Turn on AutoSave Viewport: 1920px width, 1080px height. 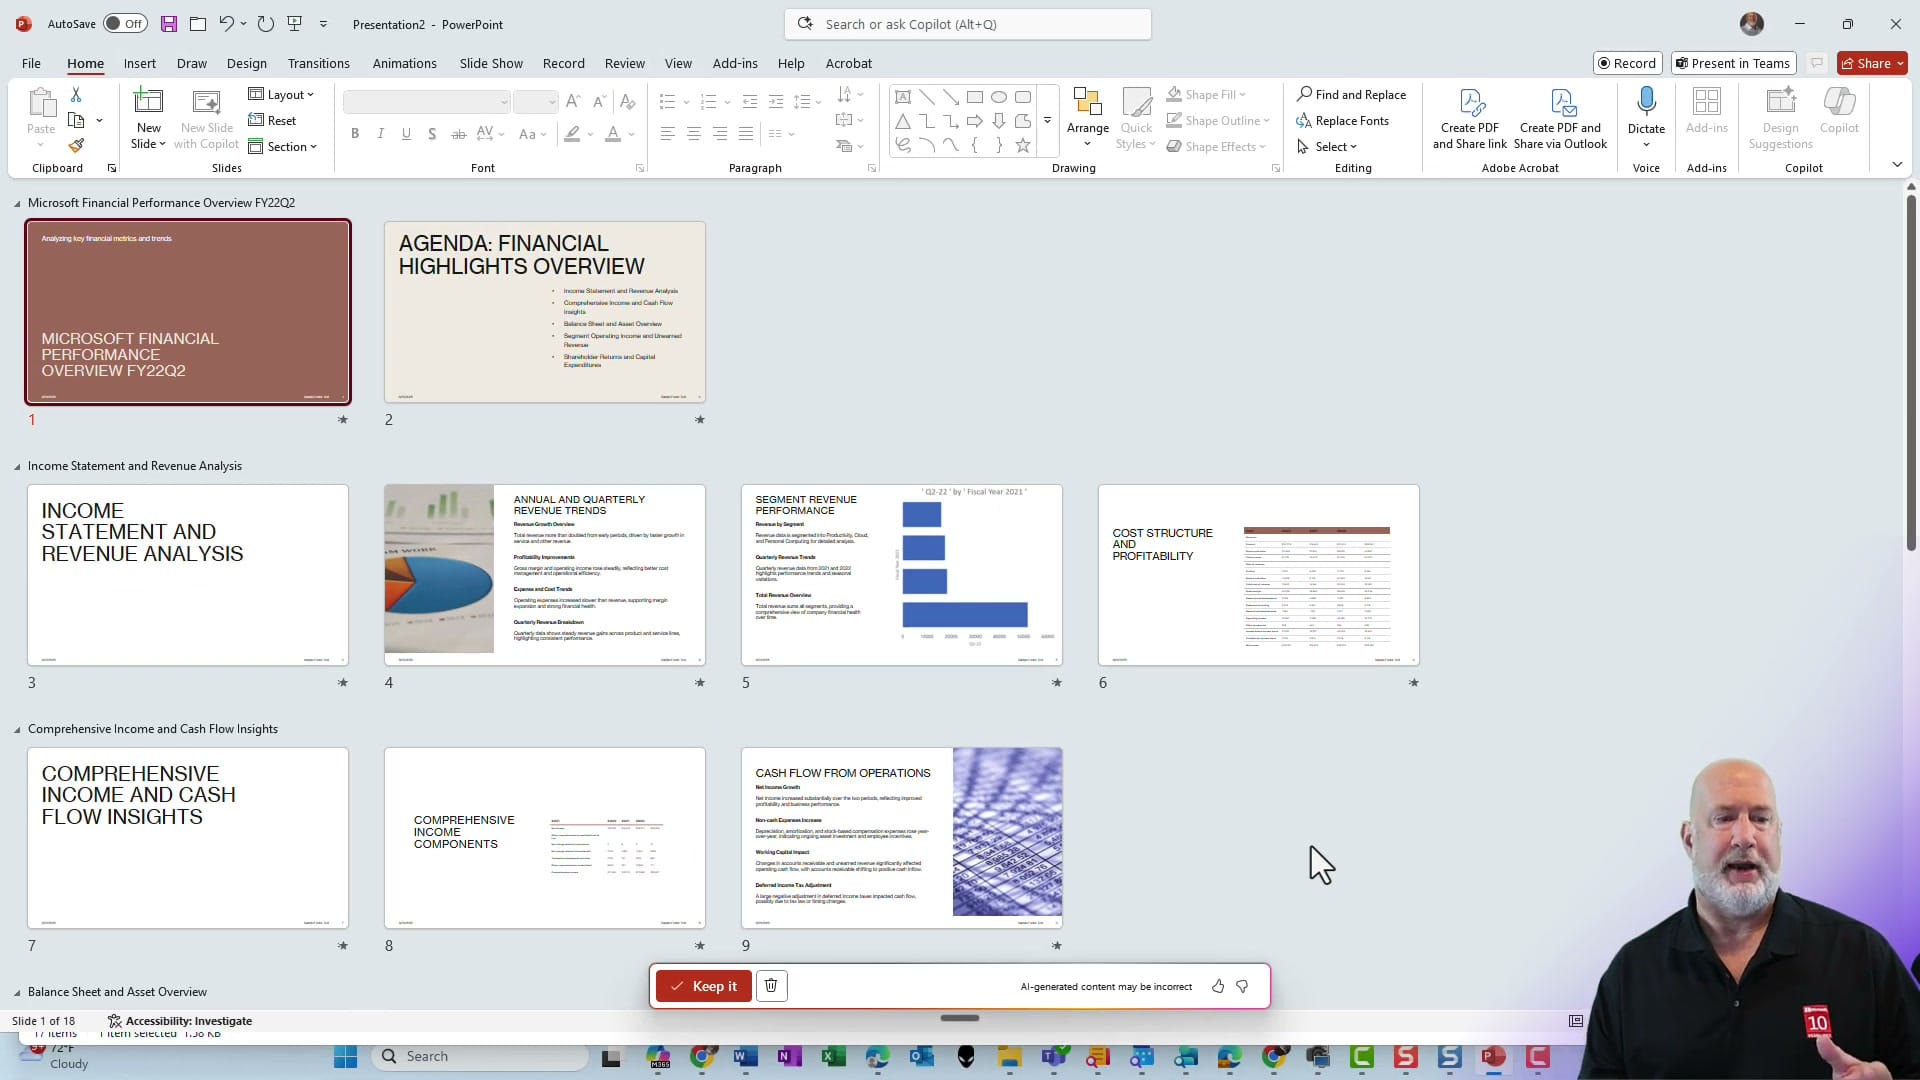pyautogui.click(x=124, y=23)
